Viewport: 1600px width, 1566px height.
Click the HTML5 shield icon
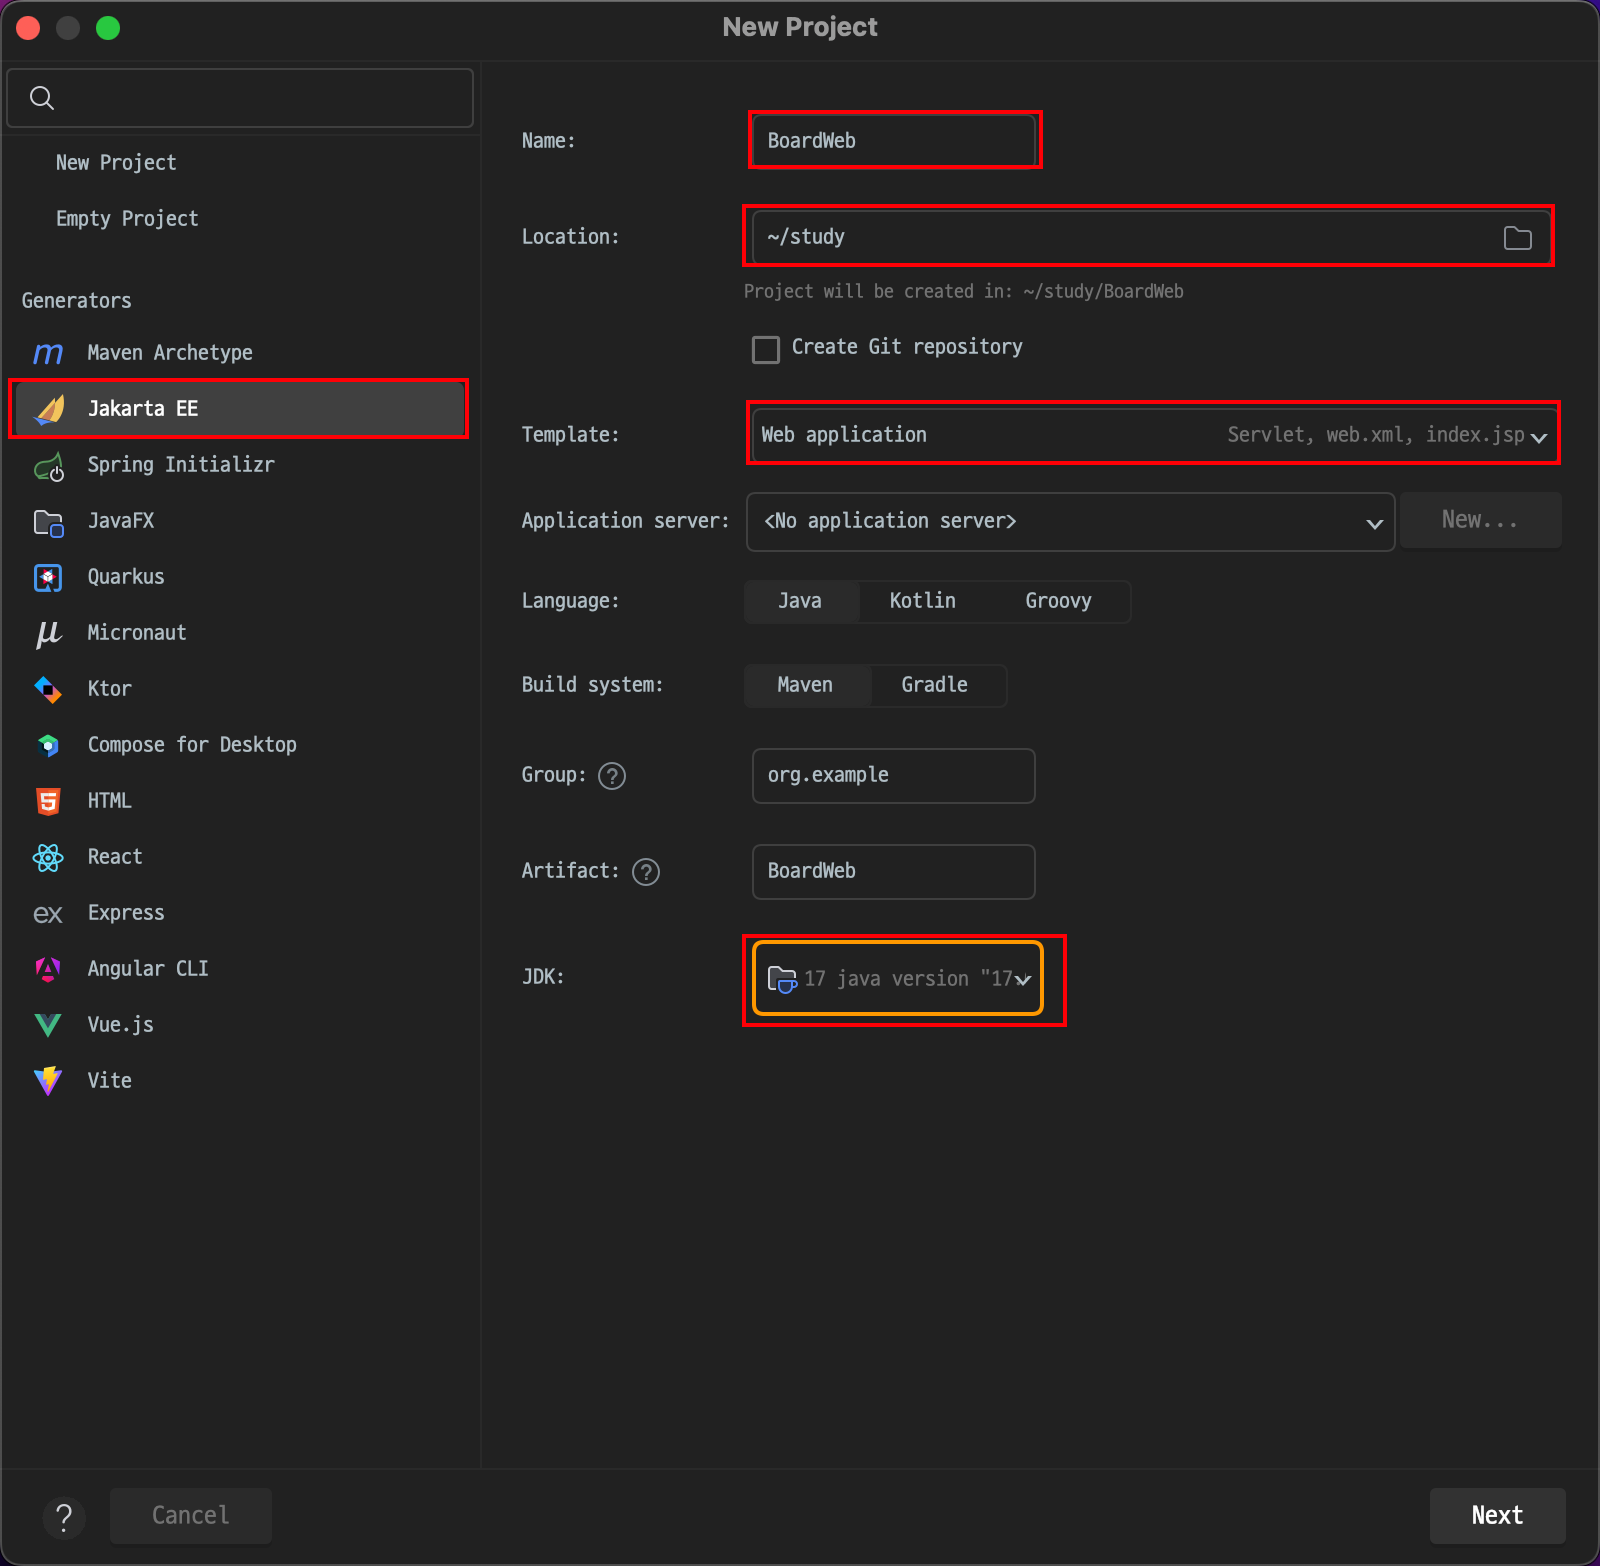pos(48,801)
